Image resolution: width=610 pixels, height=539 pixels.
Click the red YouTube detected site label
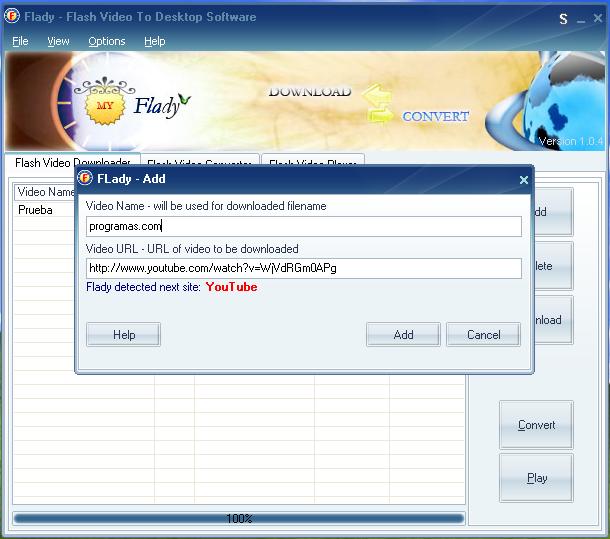231,287
